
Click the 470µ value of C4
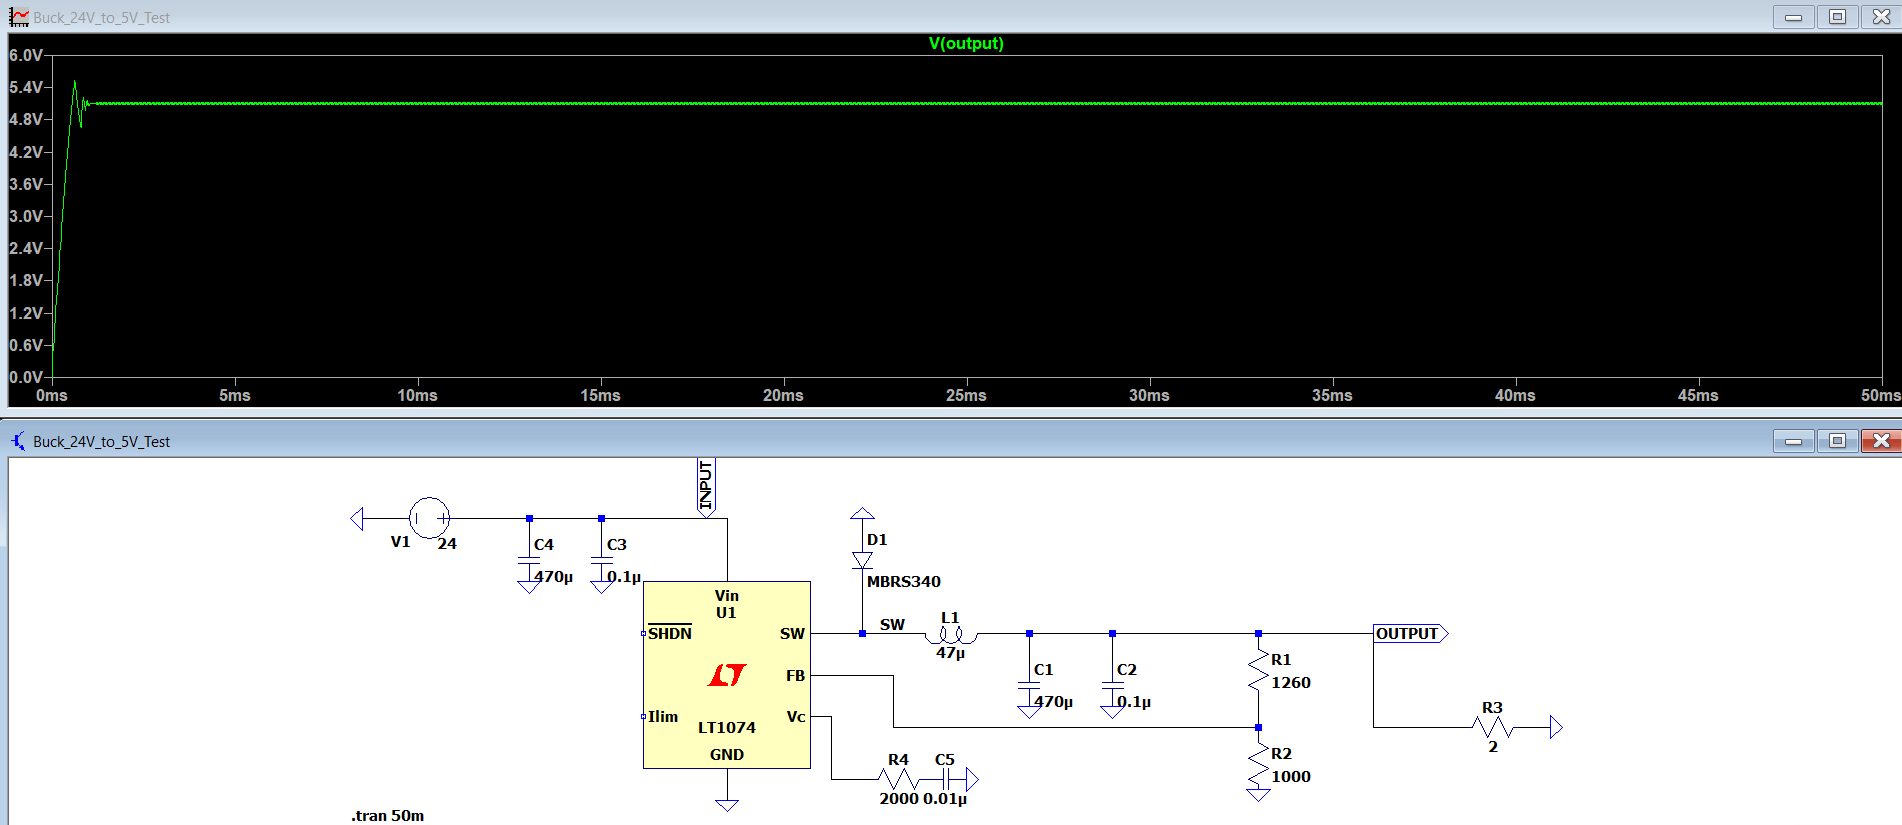[x=553, y=576]
